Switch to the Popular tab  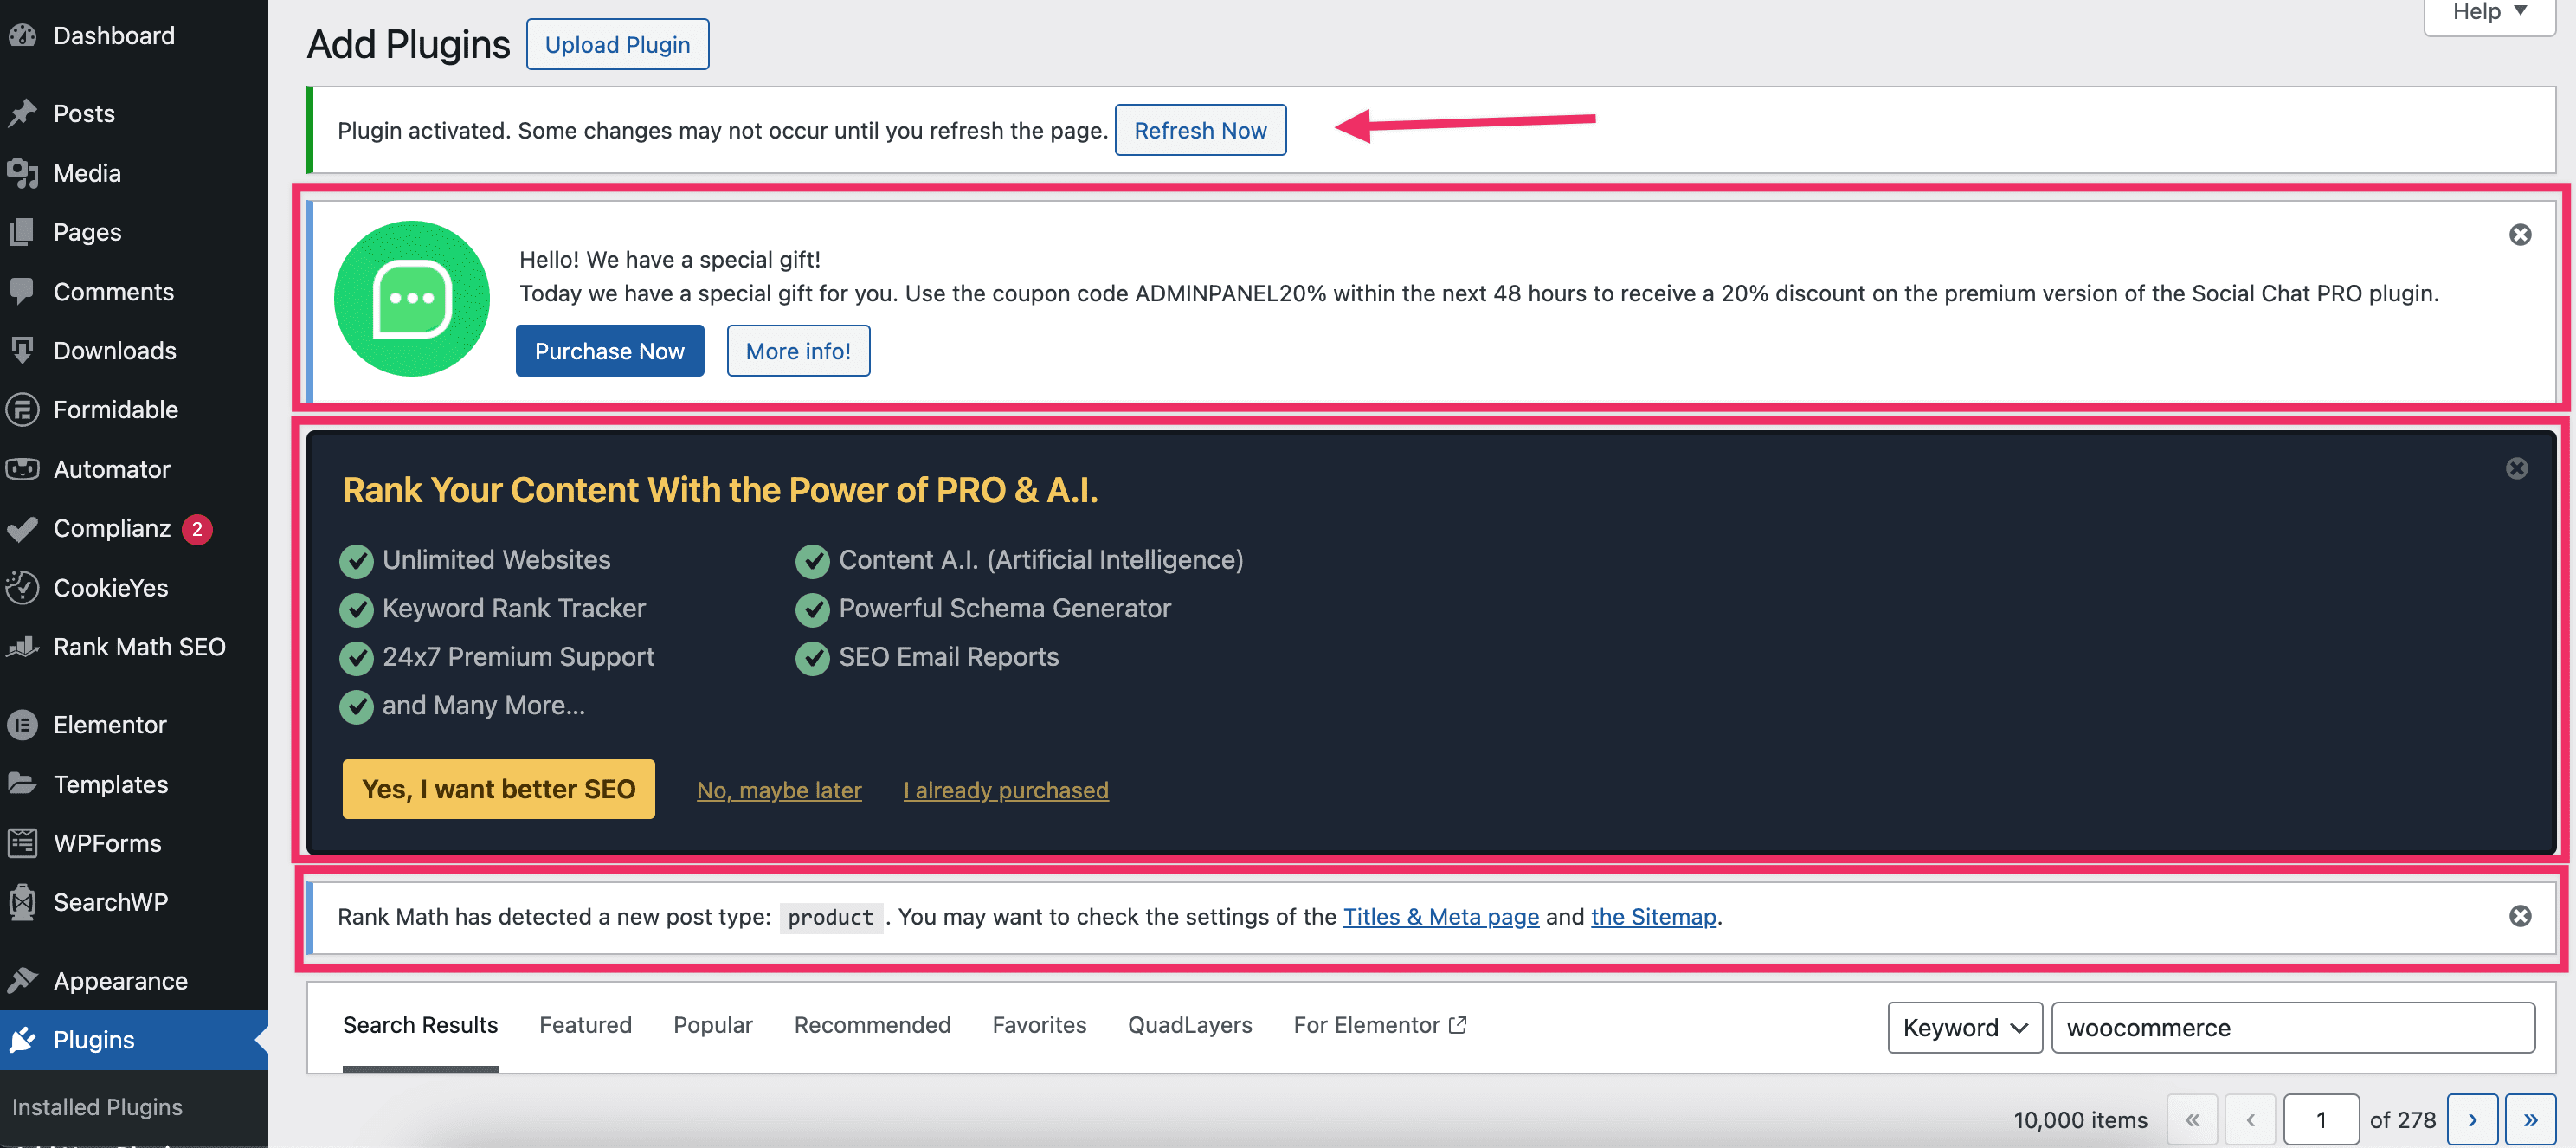coord(712,1025)
